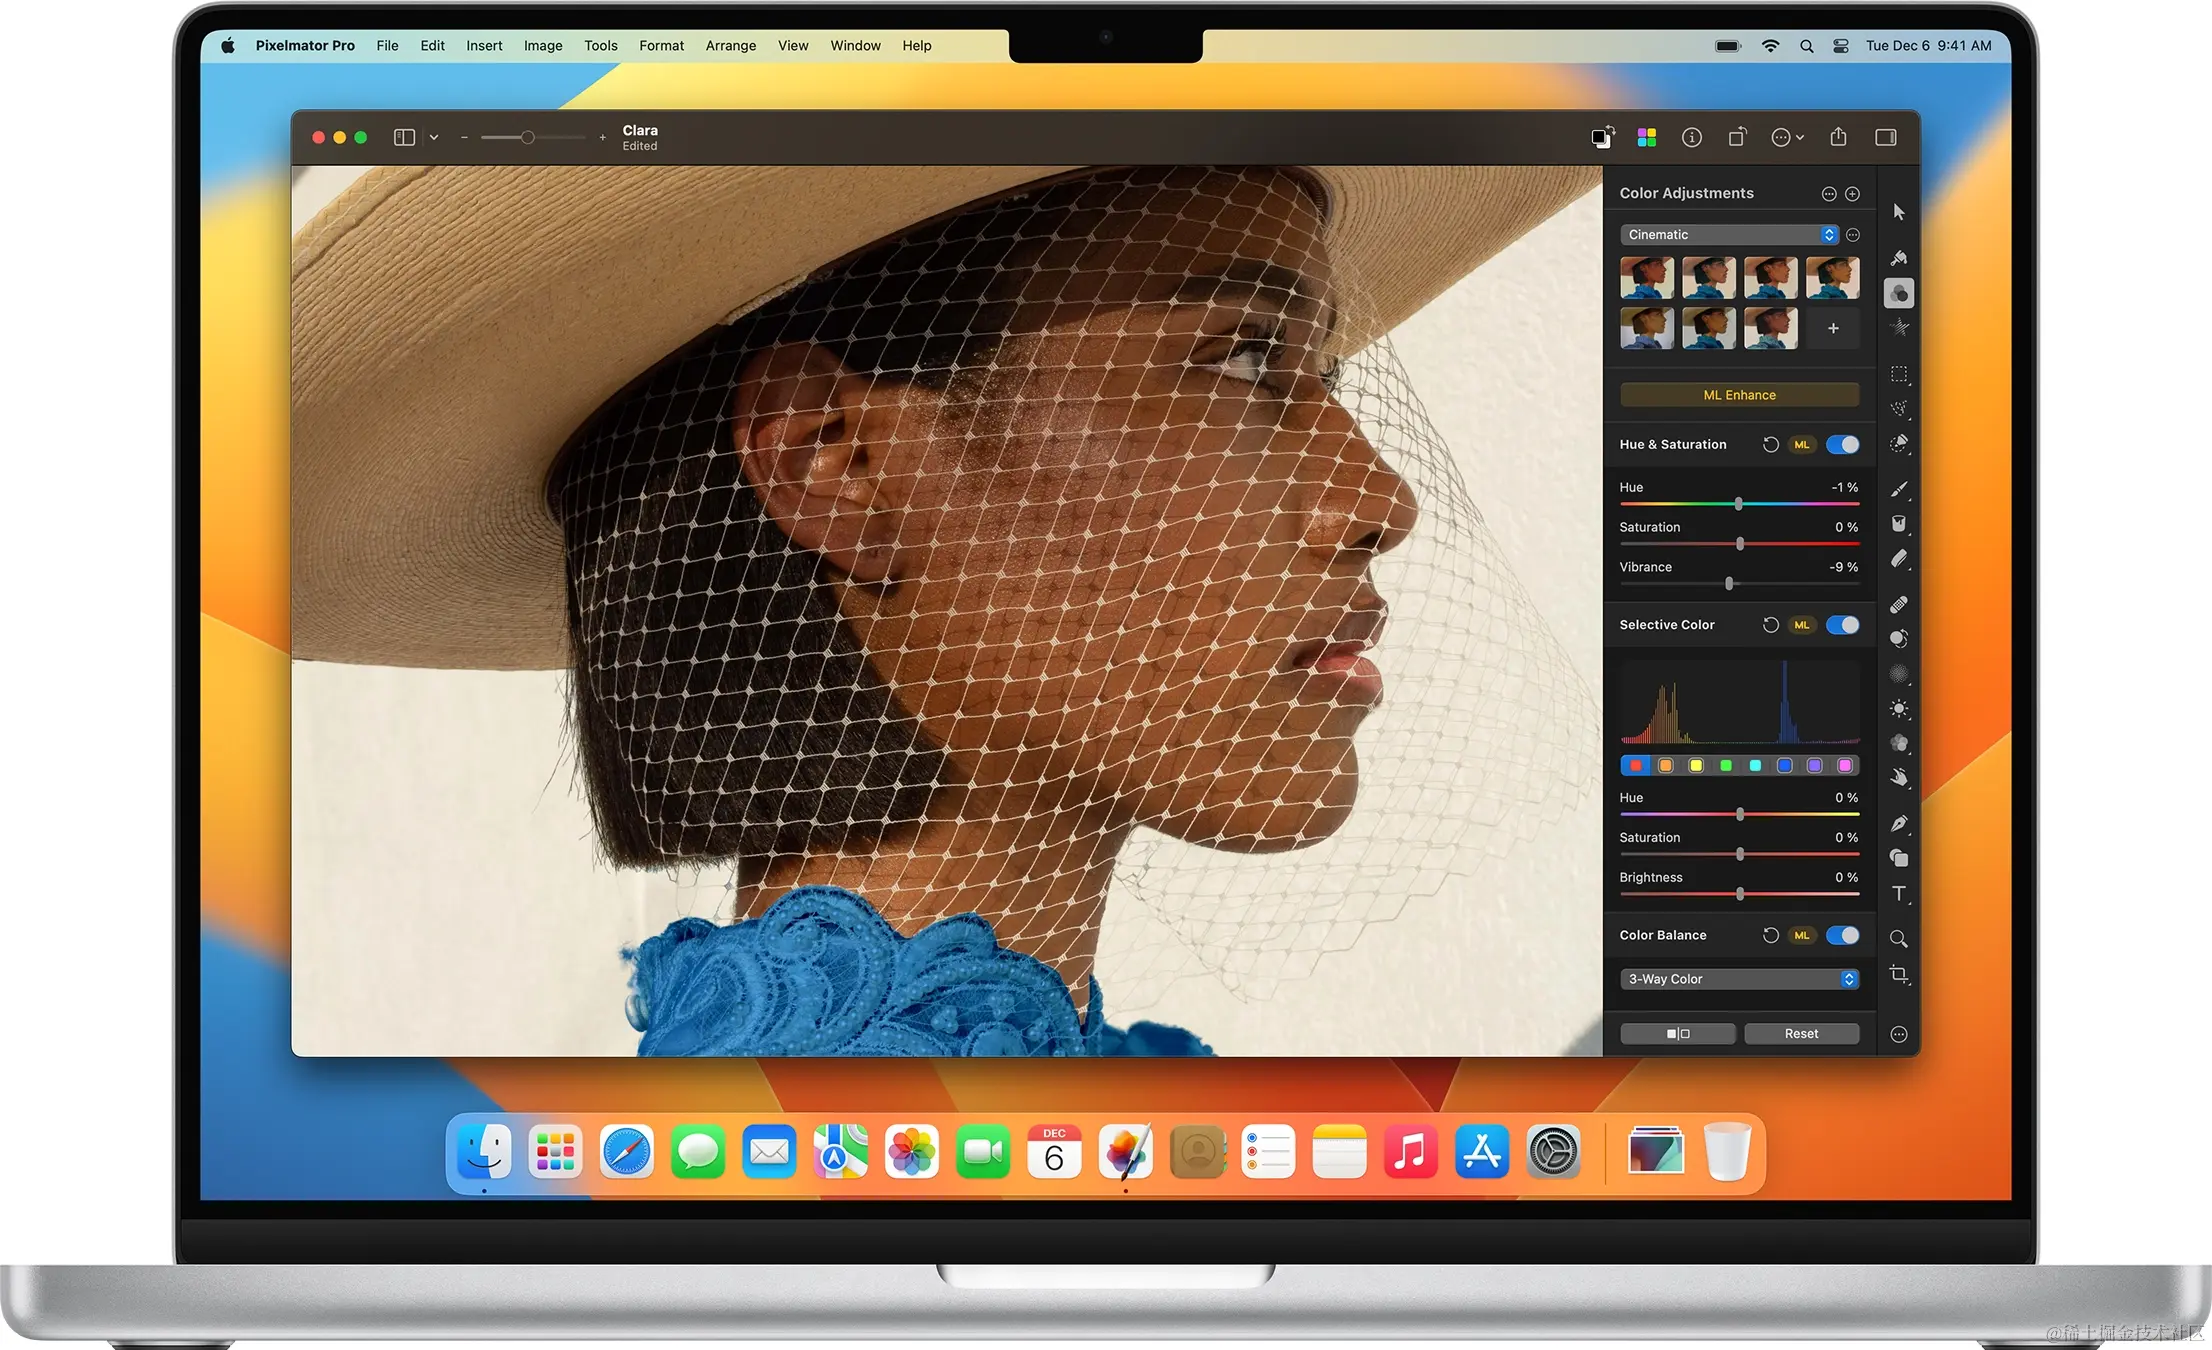Click the ML Enhance button
Viewport: 2212px width, 1350px height.
pos(1739,395)
